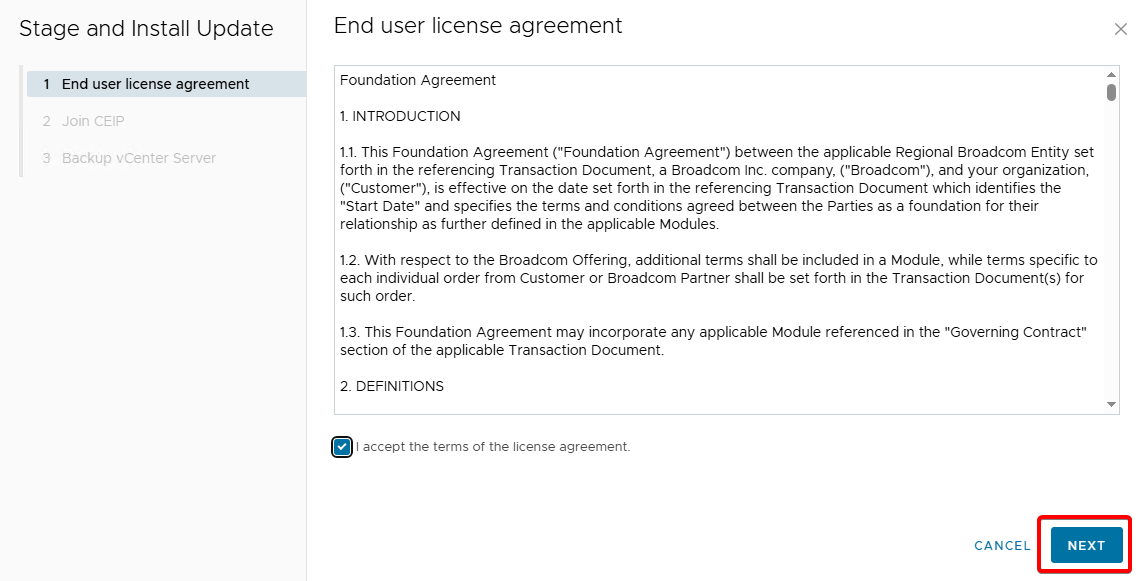Click the 'End user license agreement' page heading
Image resolution: width=1146 pixels, height=581 pixels.
coord(478,26)
